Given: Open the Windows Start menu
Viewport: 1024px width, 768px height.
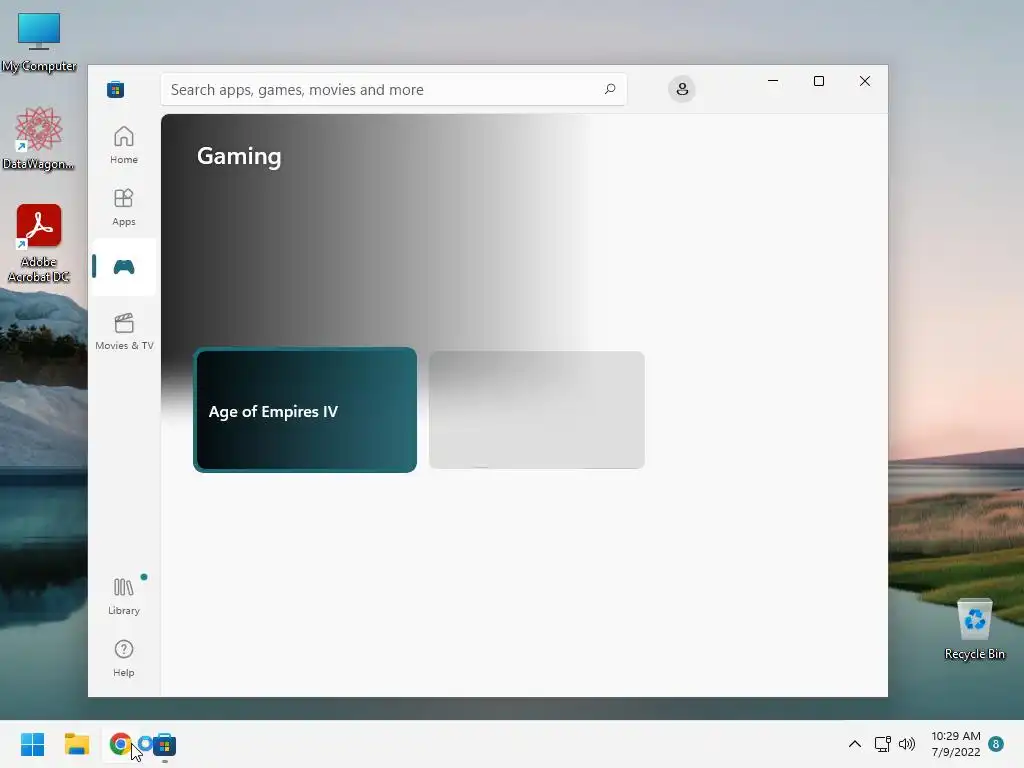Looking at the screenshot, I should 33,744.
